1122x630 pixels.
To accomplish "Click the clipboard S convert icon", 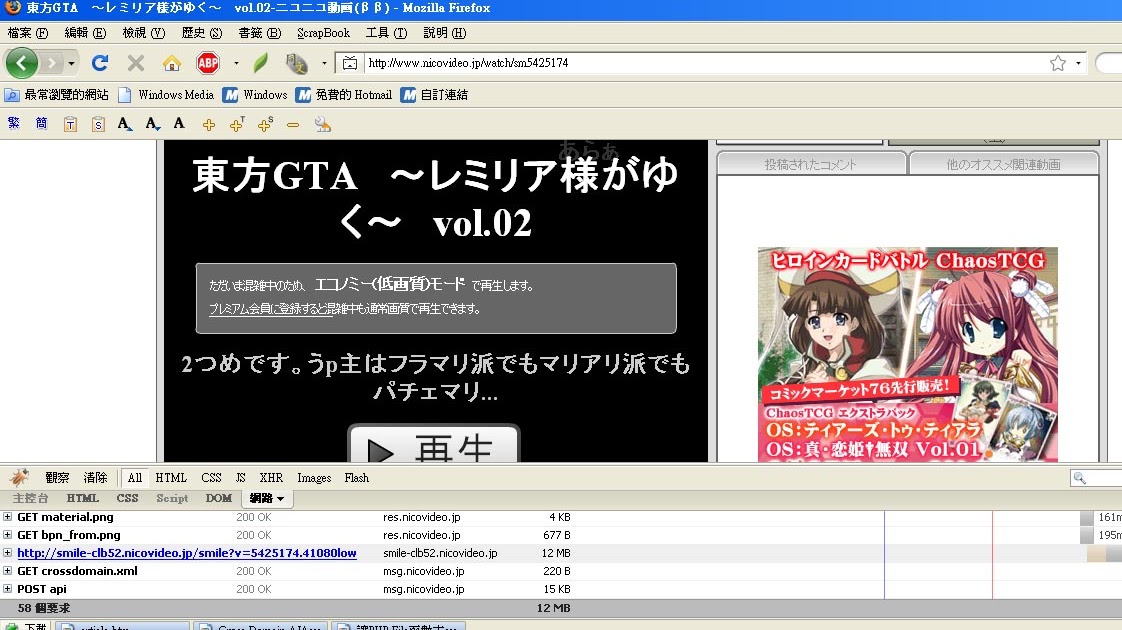I will (x=98, y=125).
